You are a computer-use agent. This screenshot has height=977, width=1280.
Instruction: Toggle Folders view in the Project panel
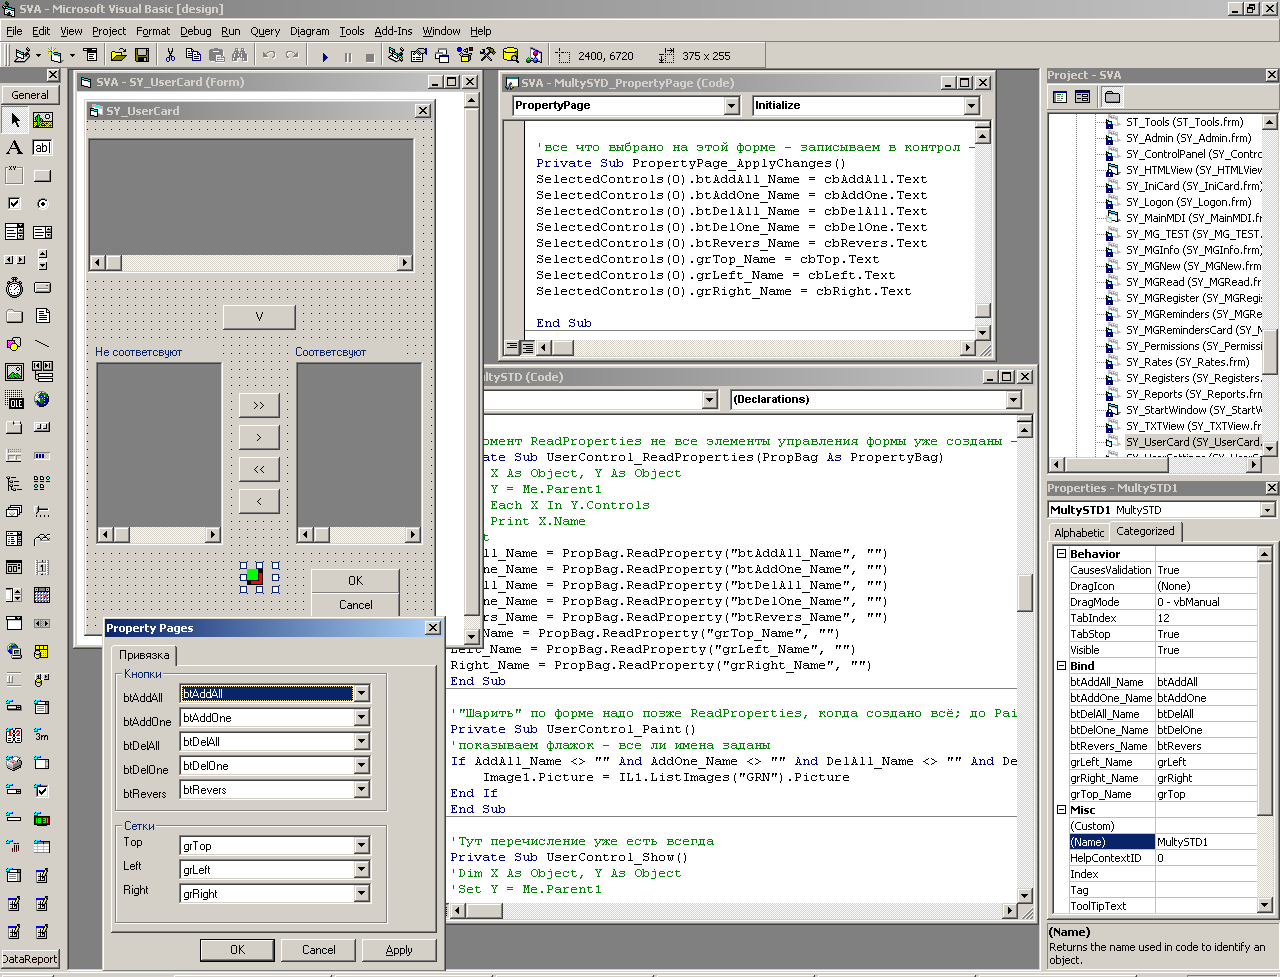[1112, 97]
